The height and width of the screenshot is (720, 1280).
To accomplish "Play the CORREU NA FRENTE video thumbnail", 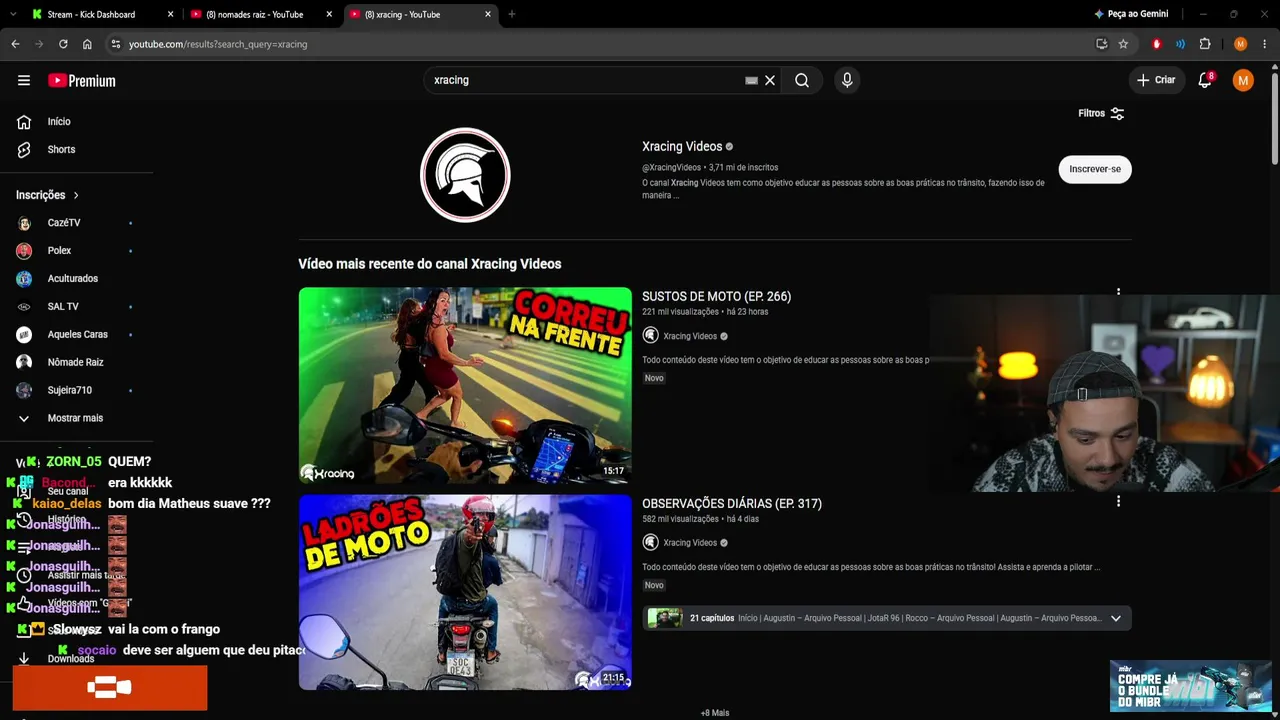I will (465, 386).
